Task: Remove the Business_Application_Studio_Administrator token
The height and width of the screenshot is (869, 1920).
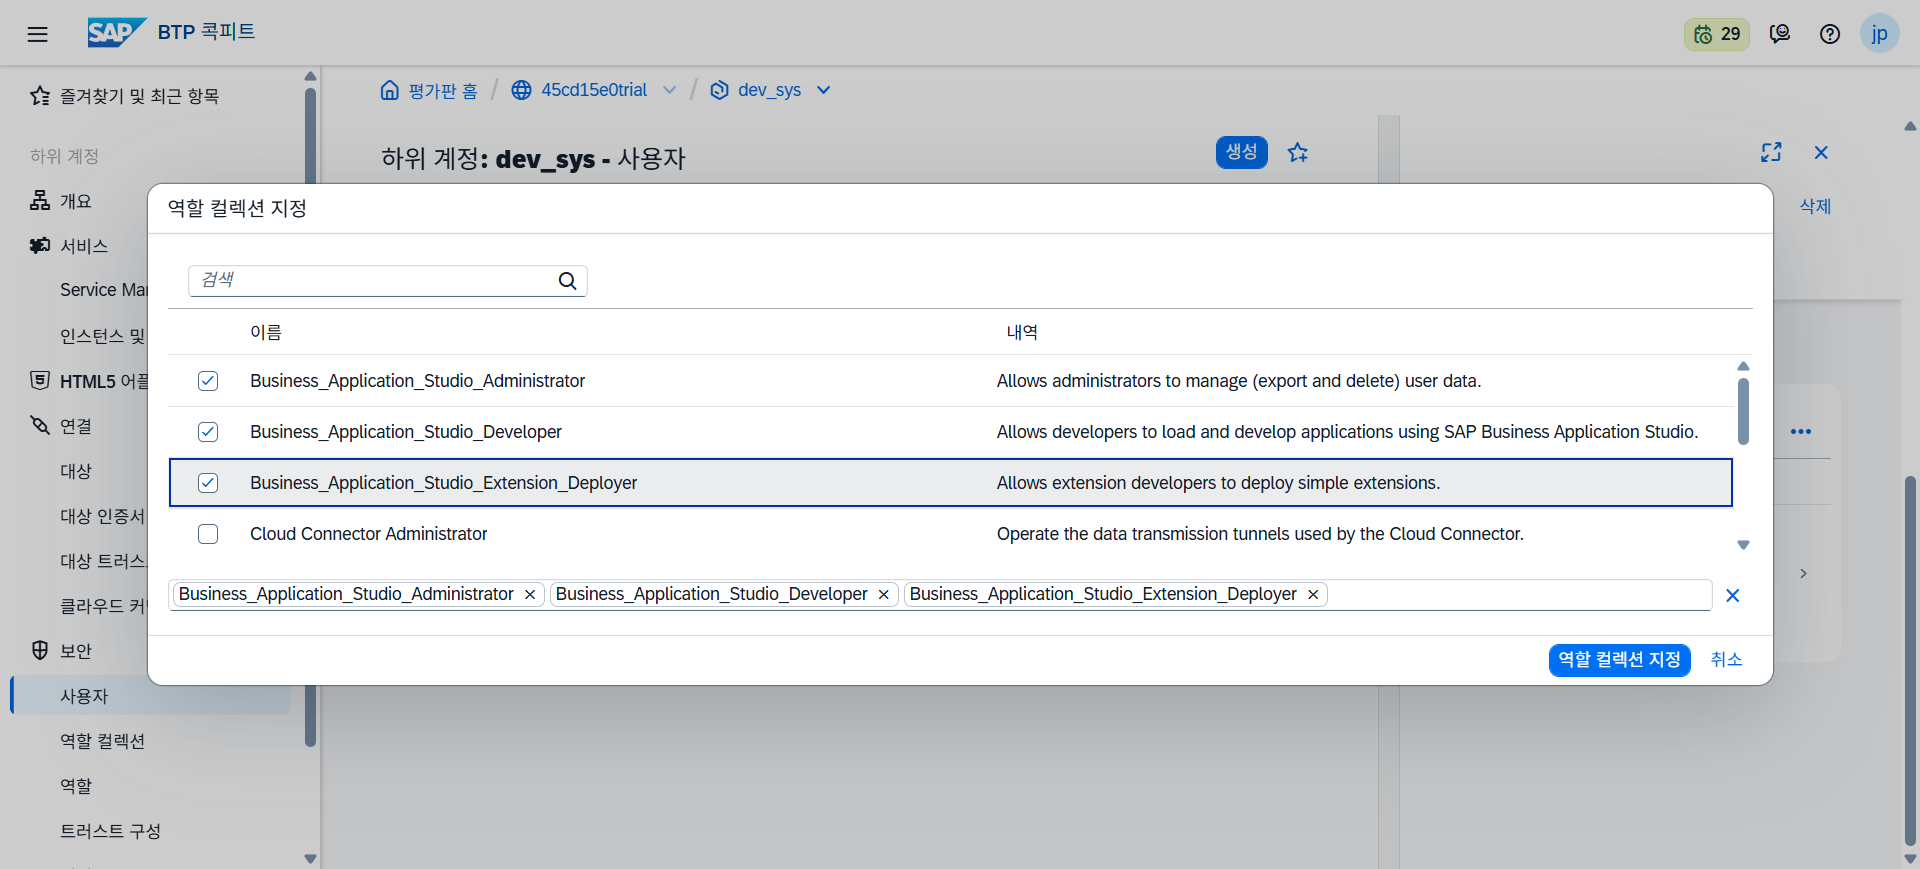Action: 530,595
